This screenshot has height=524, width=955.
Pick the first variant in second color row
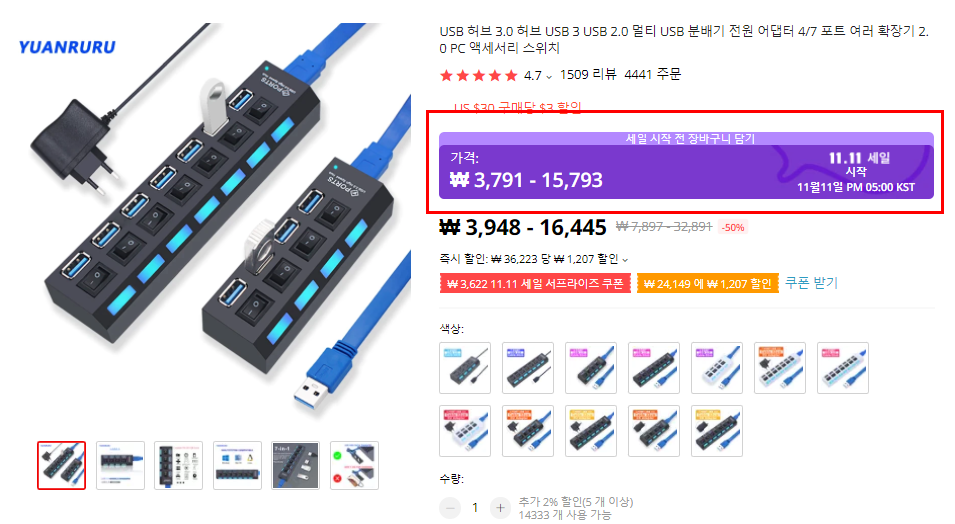tap(465, 431)
